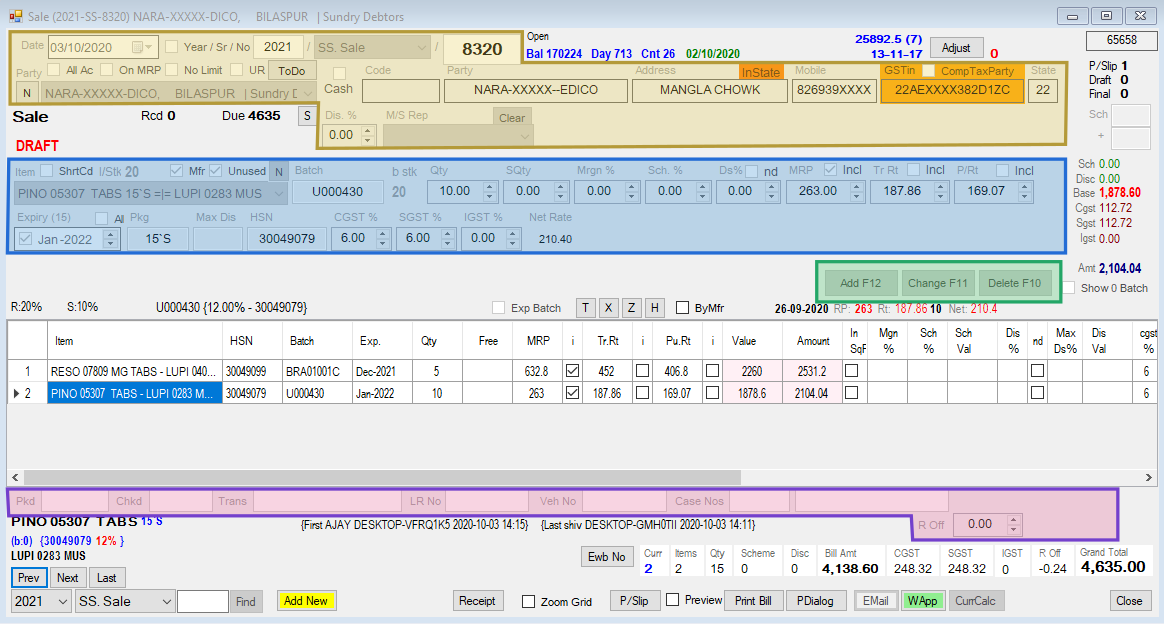Select the RESO 07809 MG TABS row
The height and width of the screenshot is (624, 1164).
tap(134, 371)
